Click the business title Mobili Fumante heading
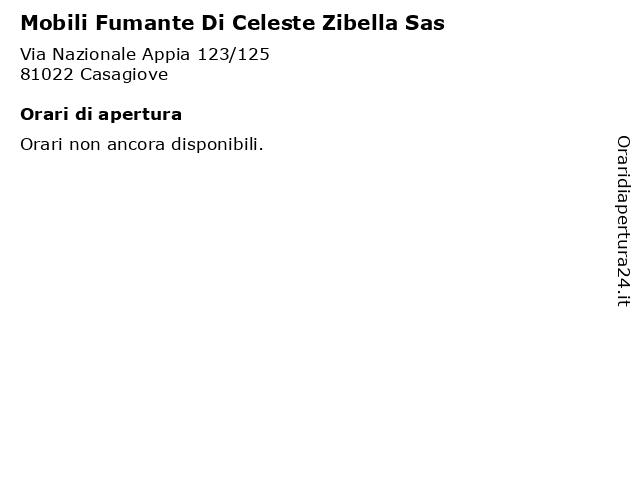 pos(232,23)
